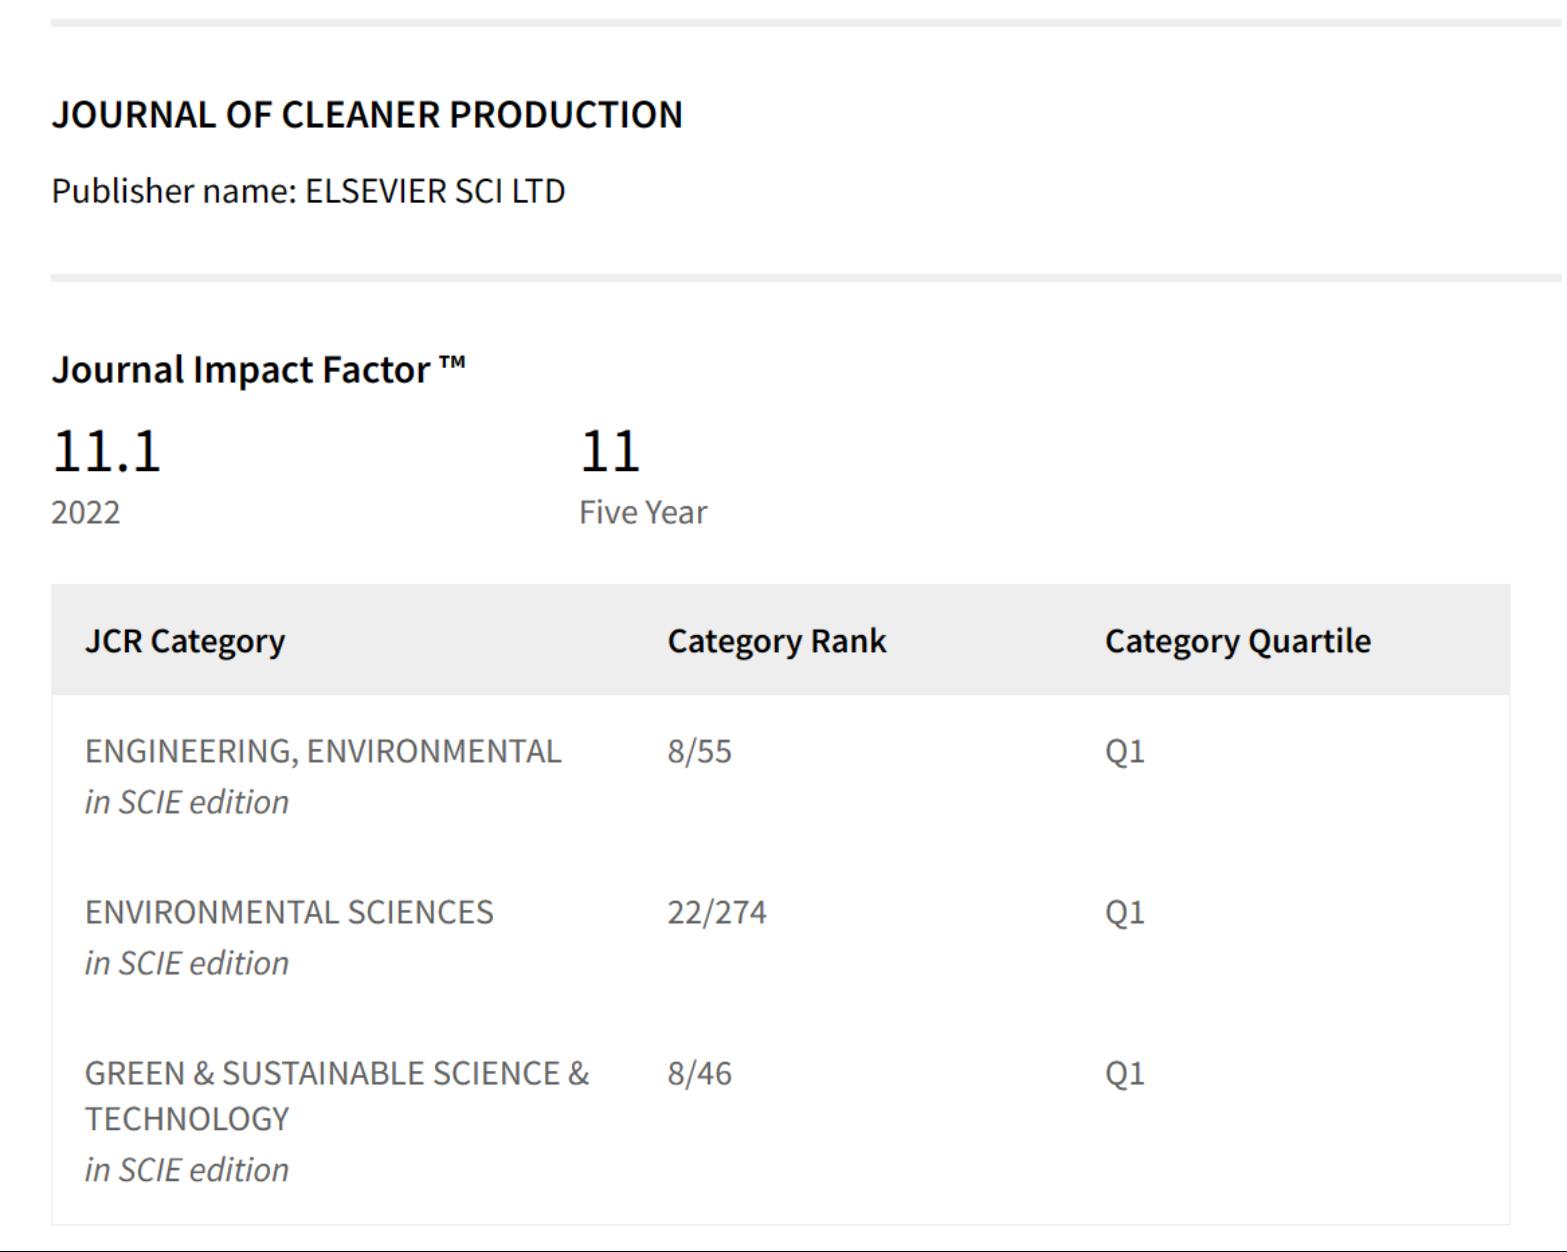1567x1252 pixels.
Task: Click Q1 quartile in Engineering, Environmental row
Action: [x=1124, y=751]
